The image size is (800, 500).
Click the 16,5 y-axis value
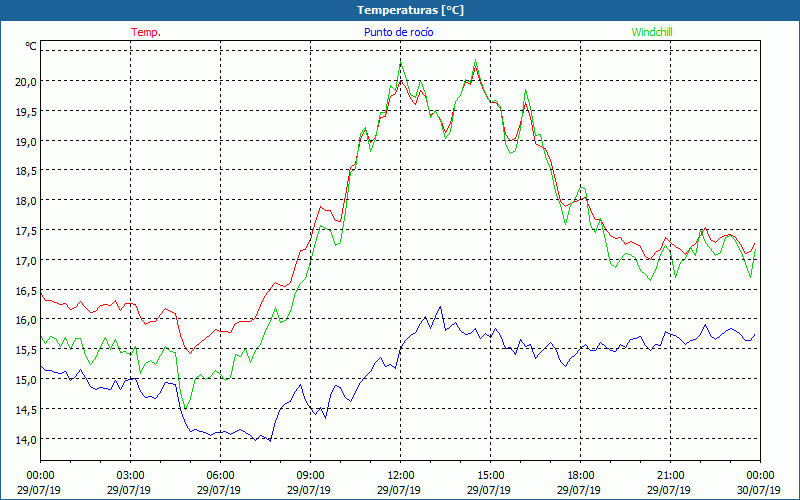point(26,290)
